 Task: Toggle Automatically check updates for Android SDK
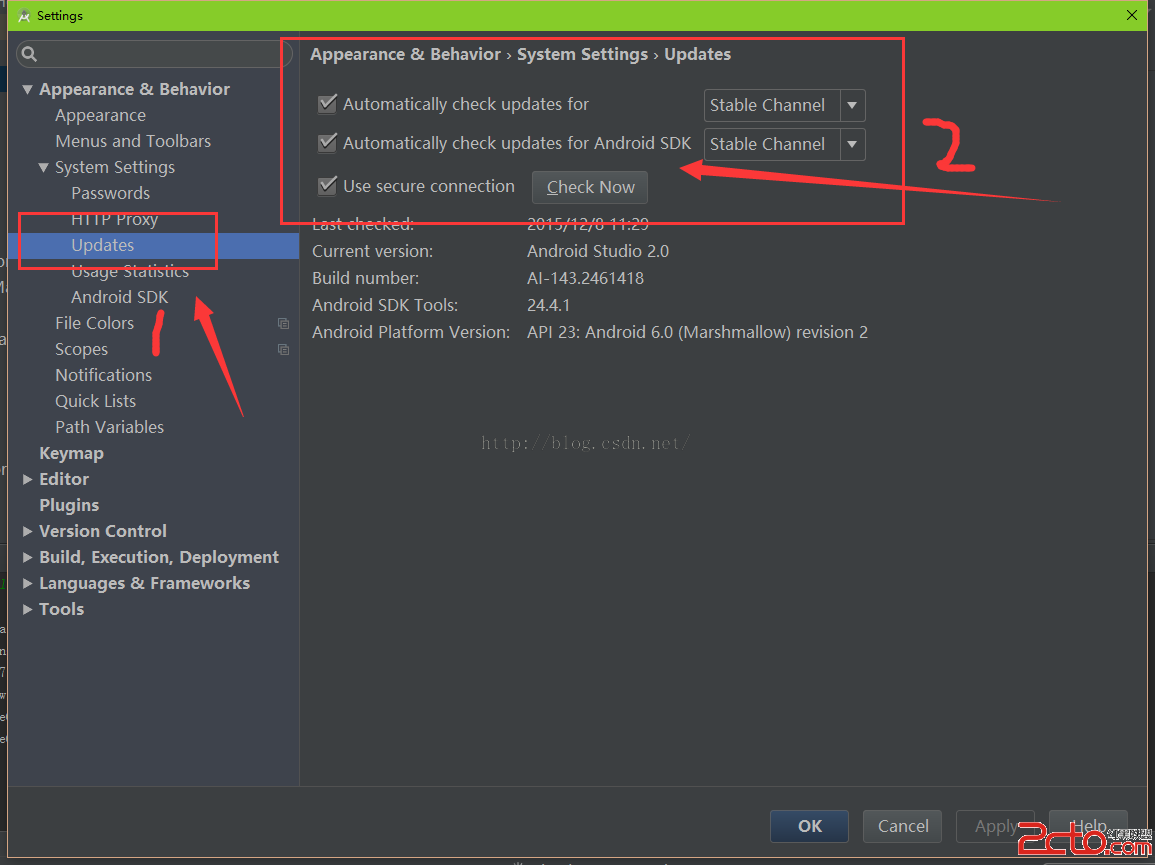coord(327,143)
